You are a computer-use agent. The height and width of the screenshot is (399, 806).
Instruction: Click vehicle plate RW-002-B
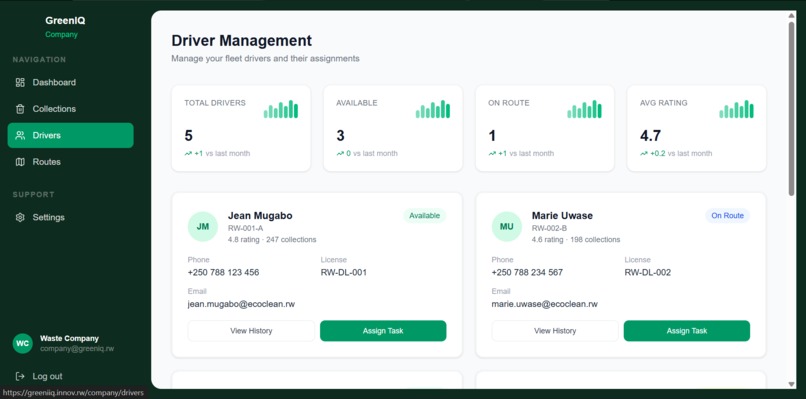tap(549, 228)
